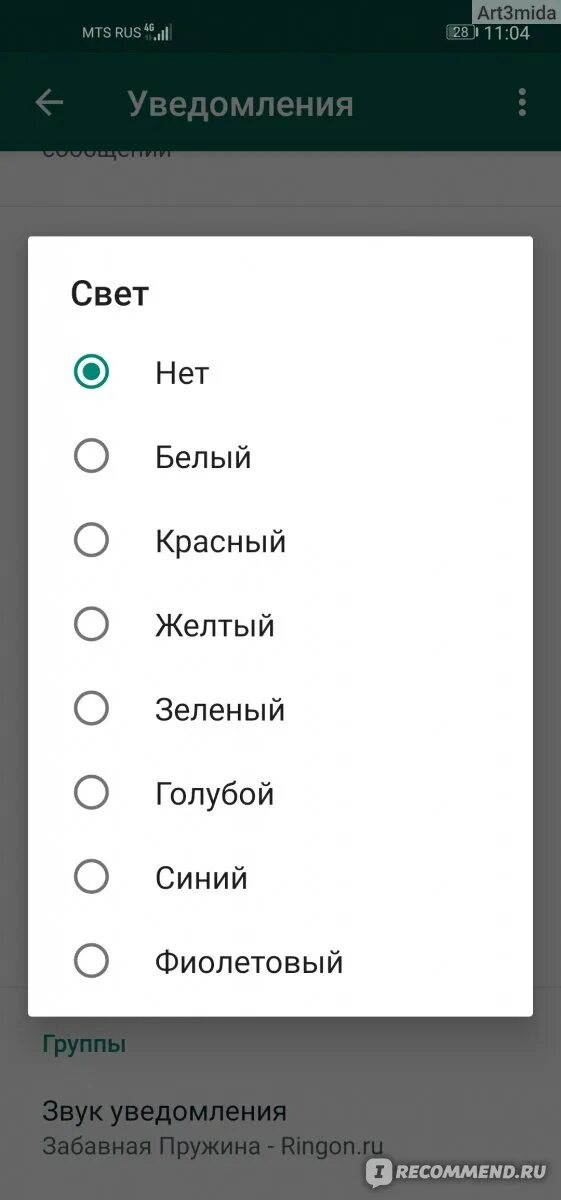
Task: Select the Зеленый radio button
Action: [x=91, y=710]
